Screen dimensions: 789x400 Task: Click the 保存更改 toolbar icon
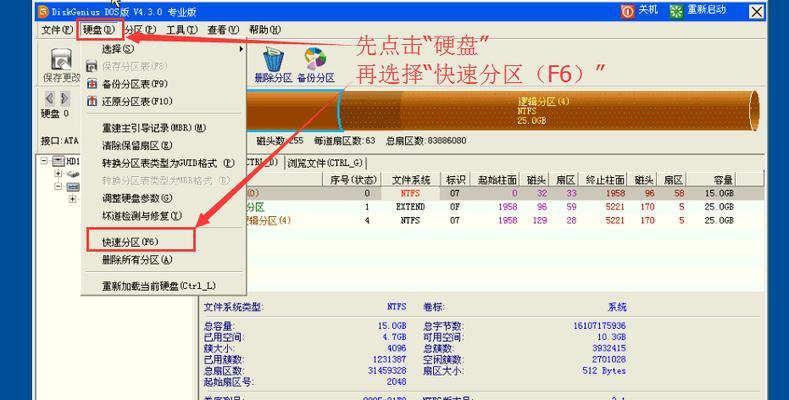tap(61, 61)
